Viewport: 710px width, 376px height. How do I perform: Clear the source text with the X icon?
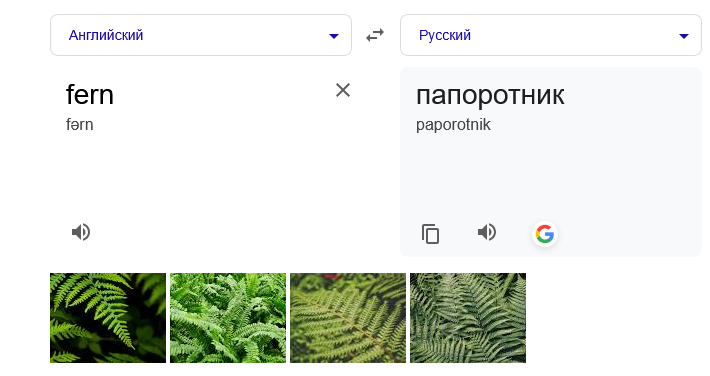pos(343,90)
